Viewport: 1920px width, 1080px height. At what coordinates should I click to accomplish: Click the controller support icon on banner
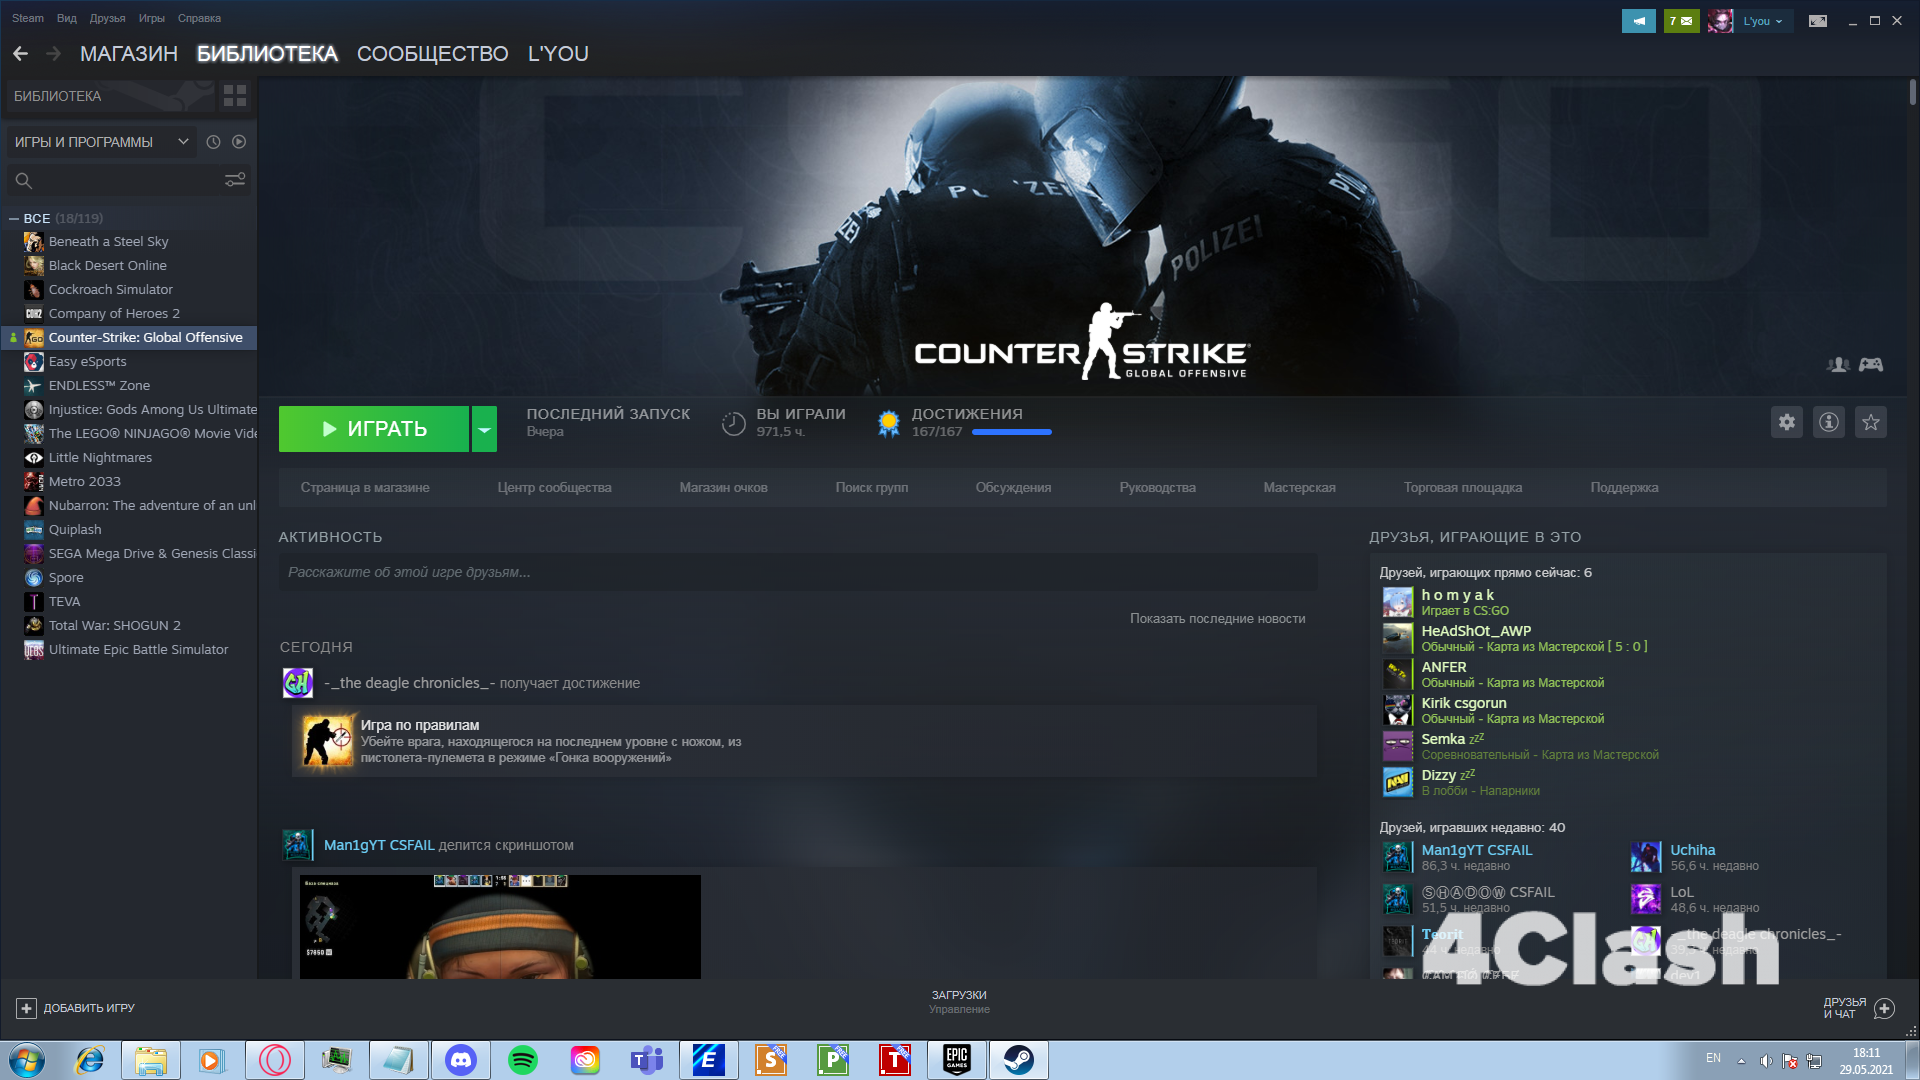[x=1871, y=365]
